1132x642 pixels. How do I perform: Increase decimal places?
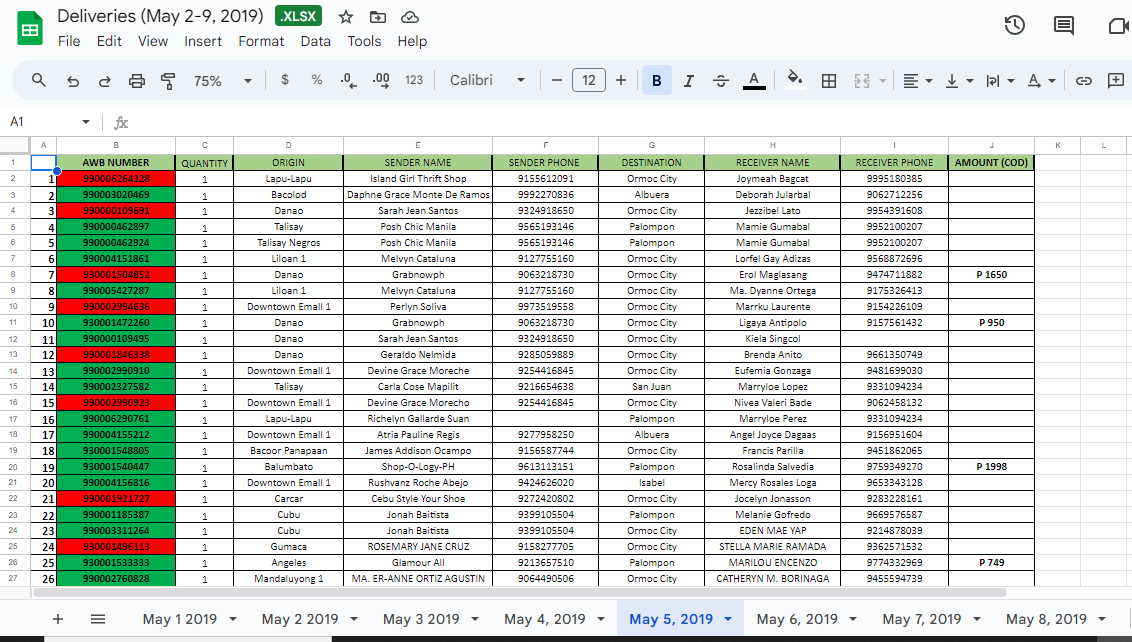coord(381,80)
